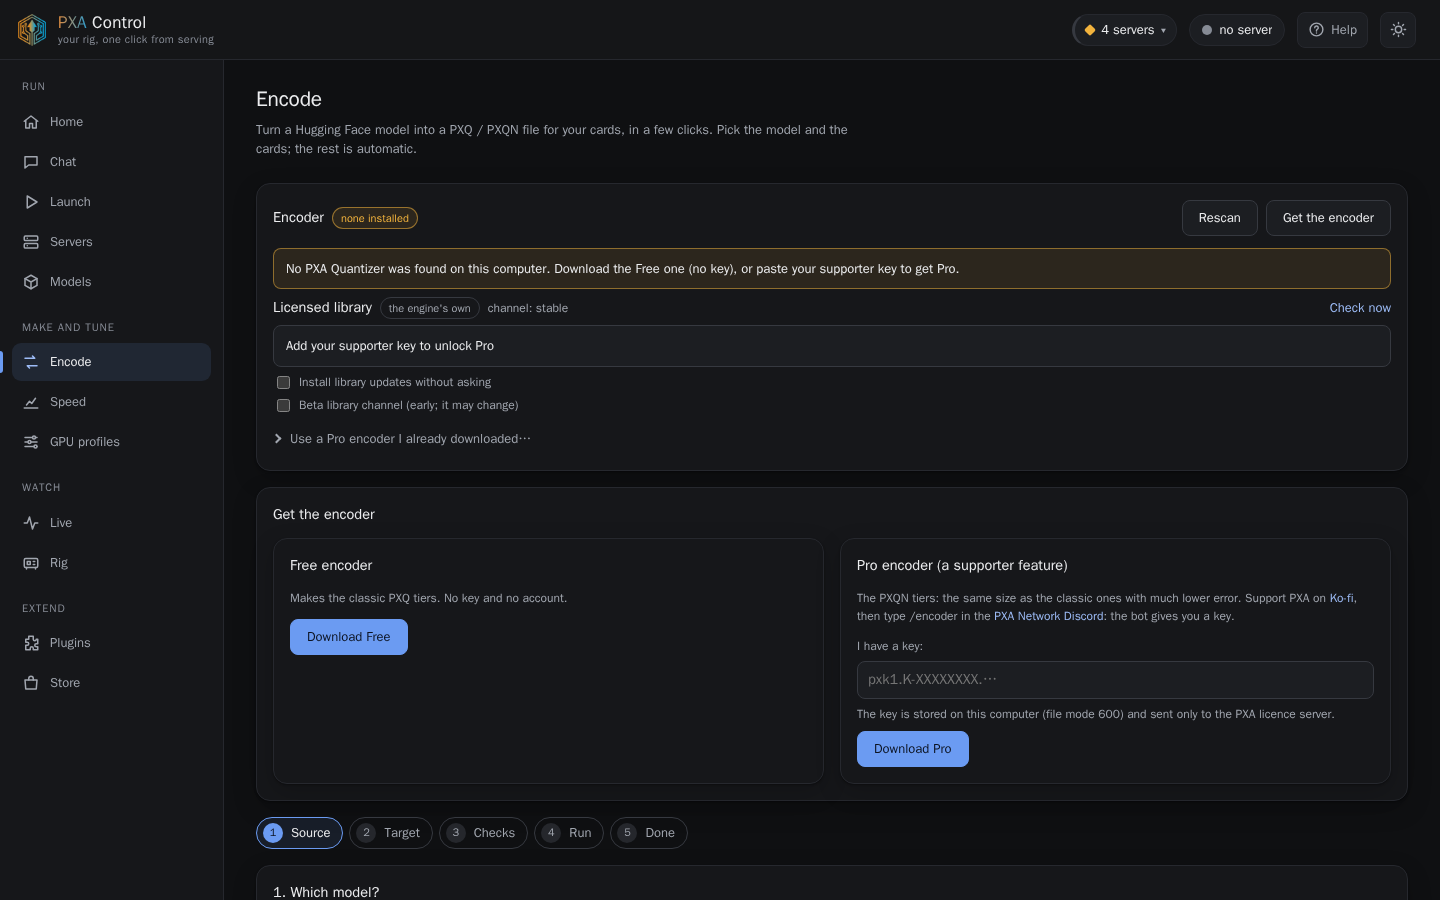The image size is (1440, 900).
Task: Click the Download Free button
Action: (349, 637)
